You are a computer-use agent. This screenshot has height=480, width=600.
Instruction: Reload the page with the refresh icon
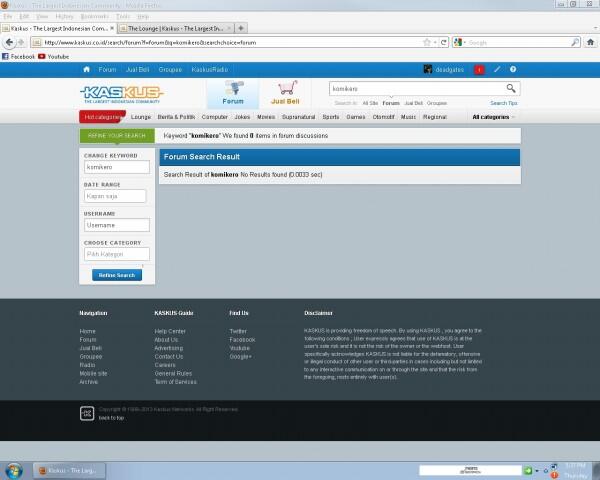coord(443,42)
